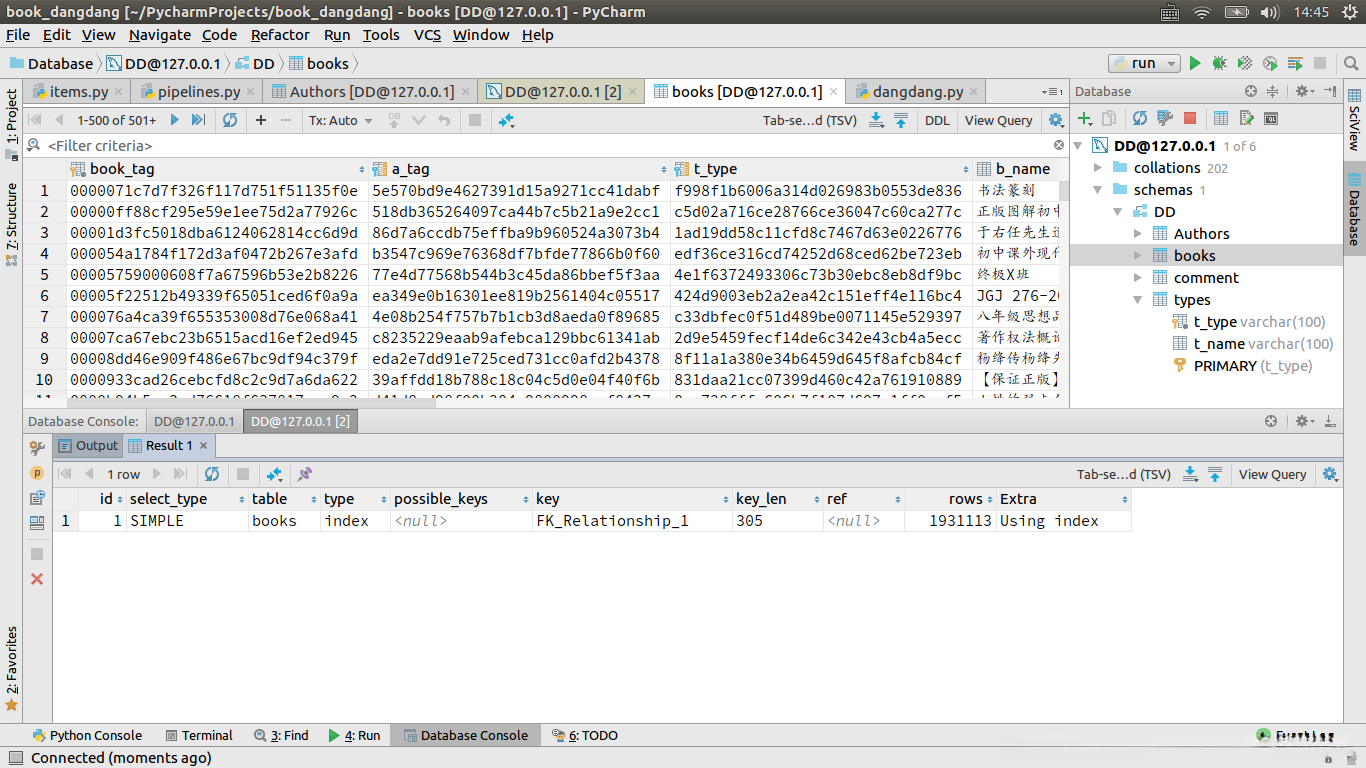Add new data source with green plus
The width and height of the screenshot is (1366, 768).
[x=1084, y=118]
